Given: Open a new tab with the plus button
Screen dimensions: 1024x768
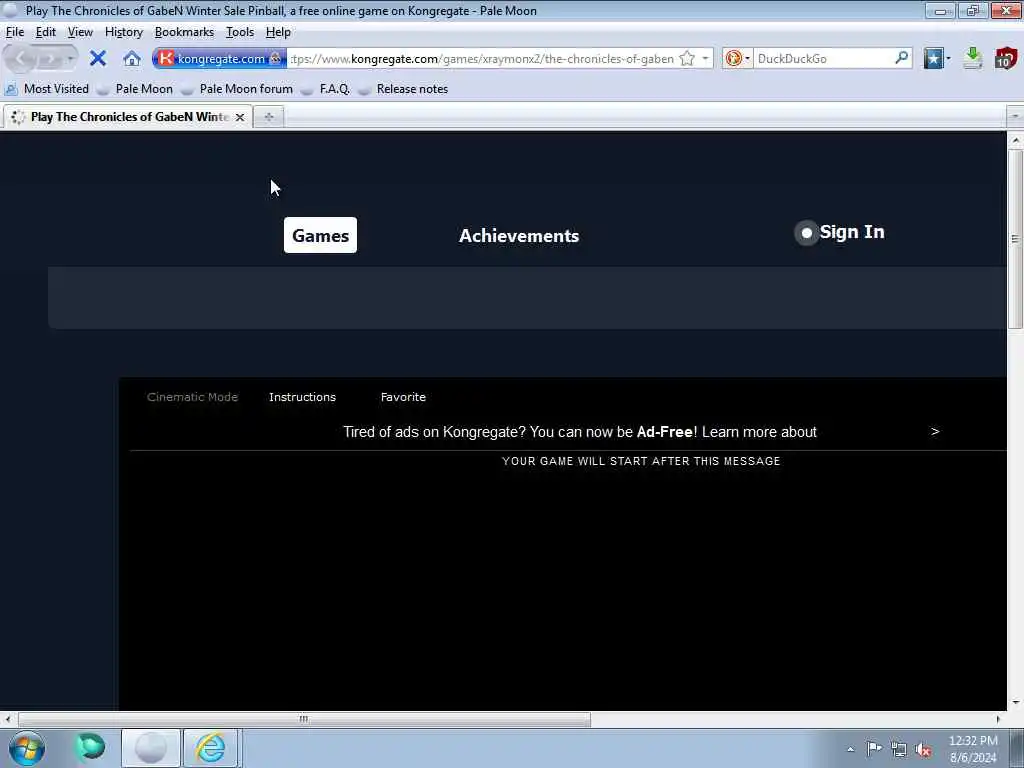Looking at the screenshot, I should (268, 117).
